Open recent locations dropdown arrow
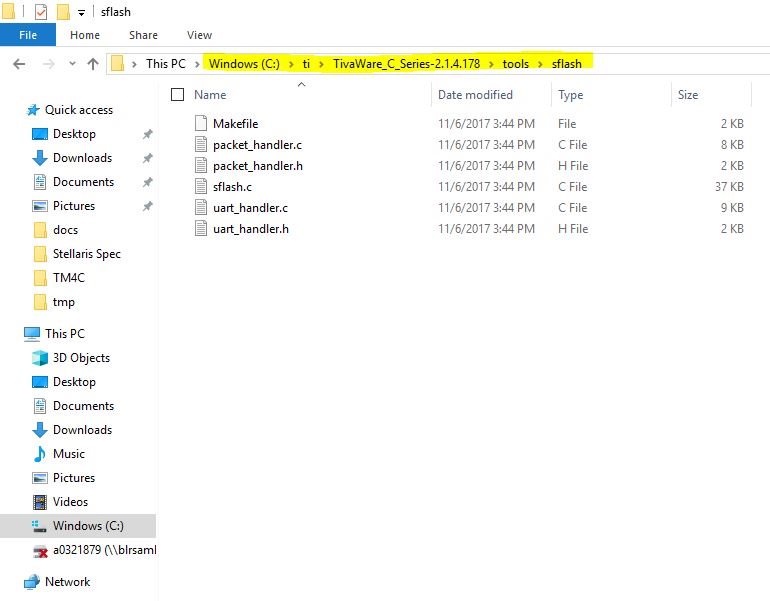The image size is (770, 601). (72, 64)
